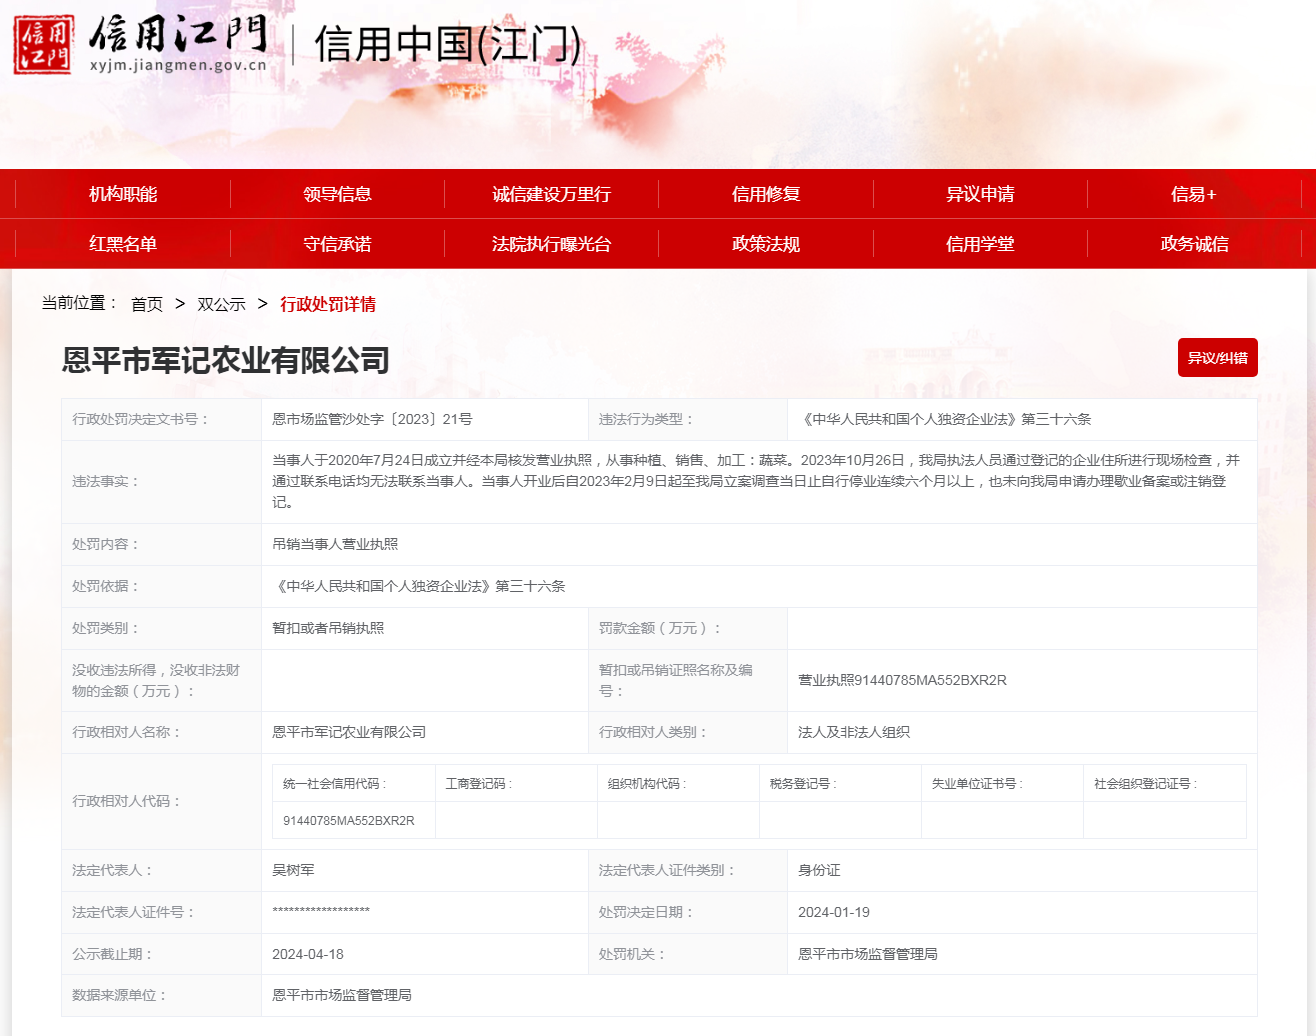This screenshot has height=1036, width=1316.
Task: Click the 工商登记码 column header
Action: point(478,784)
